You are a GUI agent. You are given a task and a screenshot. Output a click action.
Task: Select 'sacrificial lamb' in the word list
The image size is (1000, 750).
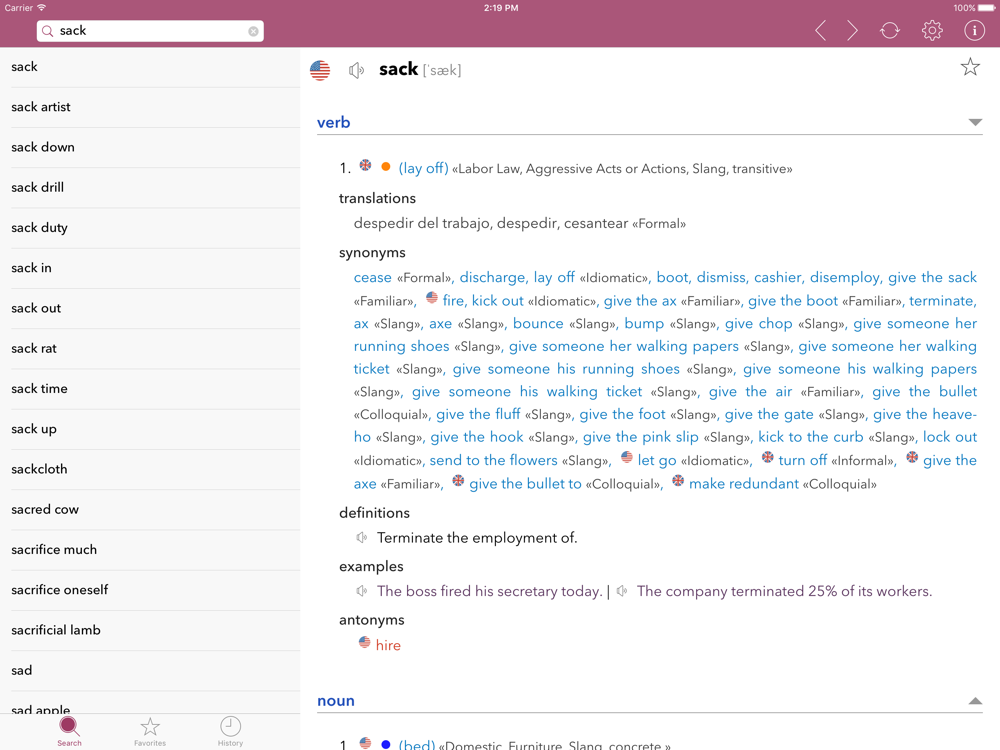click(150, 630)
